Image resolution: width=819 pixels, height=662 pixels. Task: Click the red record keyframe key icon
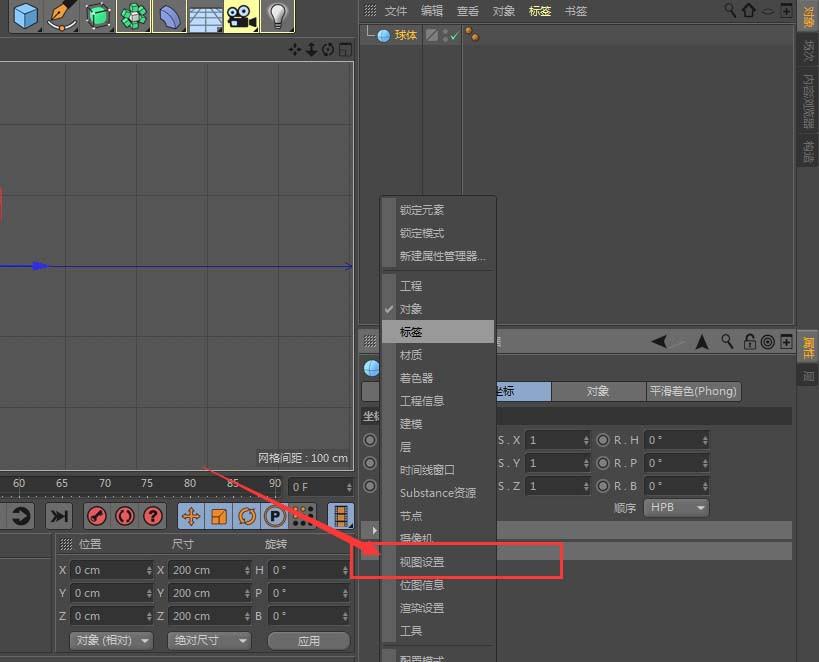click(x=97, y=517)
